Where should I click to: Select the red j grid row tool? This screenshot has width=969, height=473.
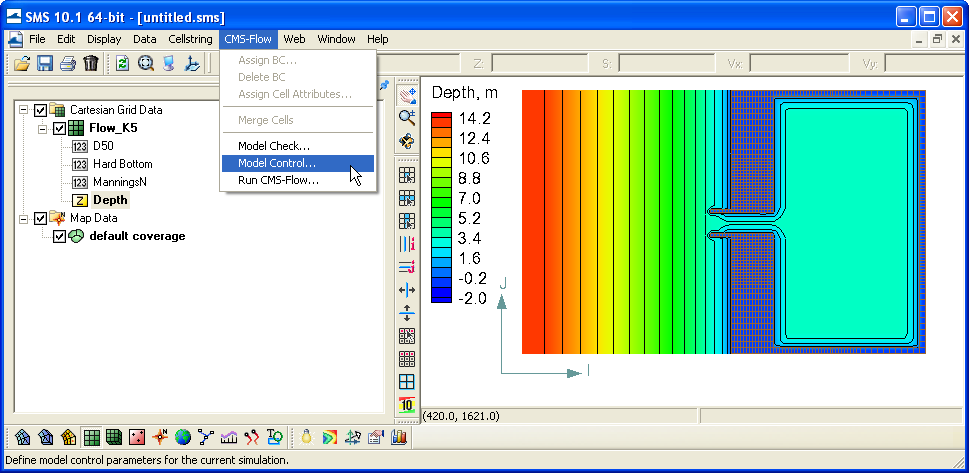pyautogui.click(x=407, y=267)
